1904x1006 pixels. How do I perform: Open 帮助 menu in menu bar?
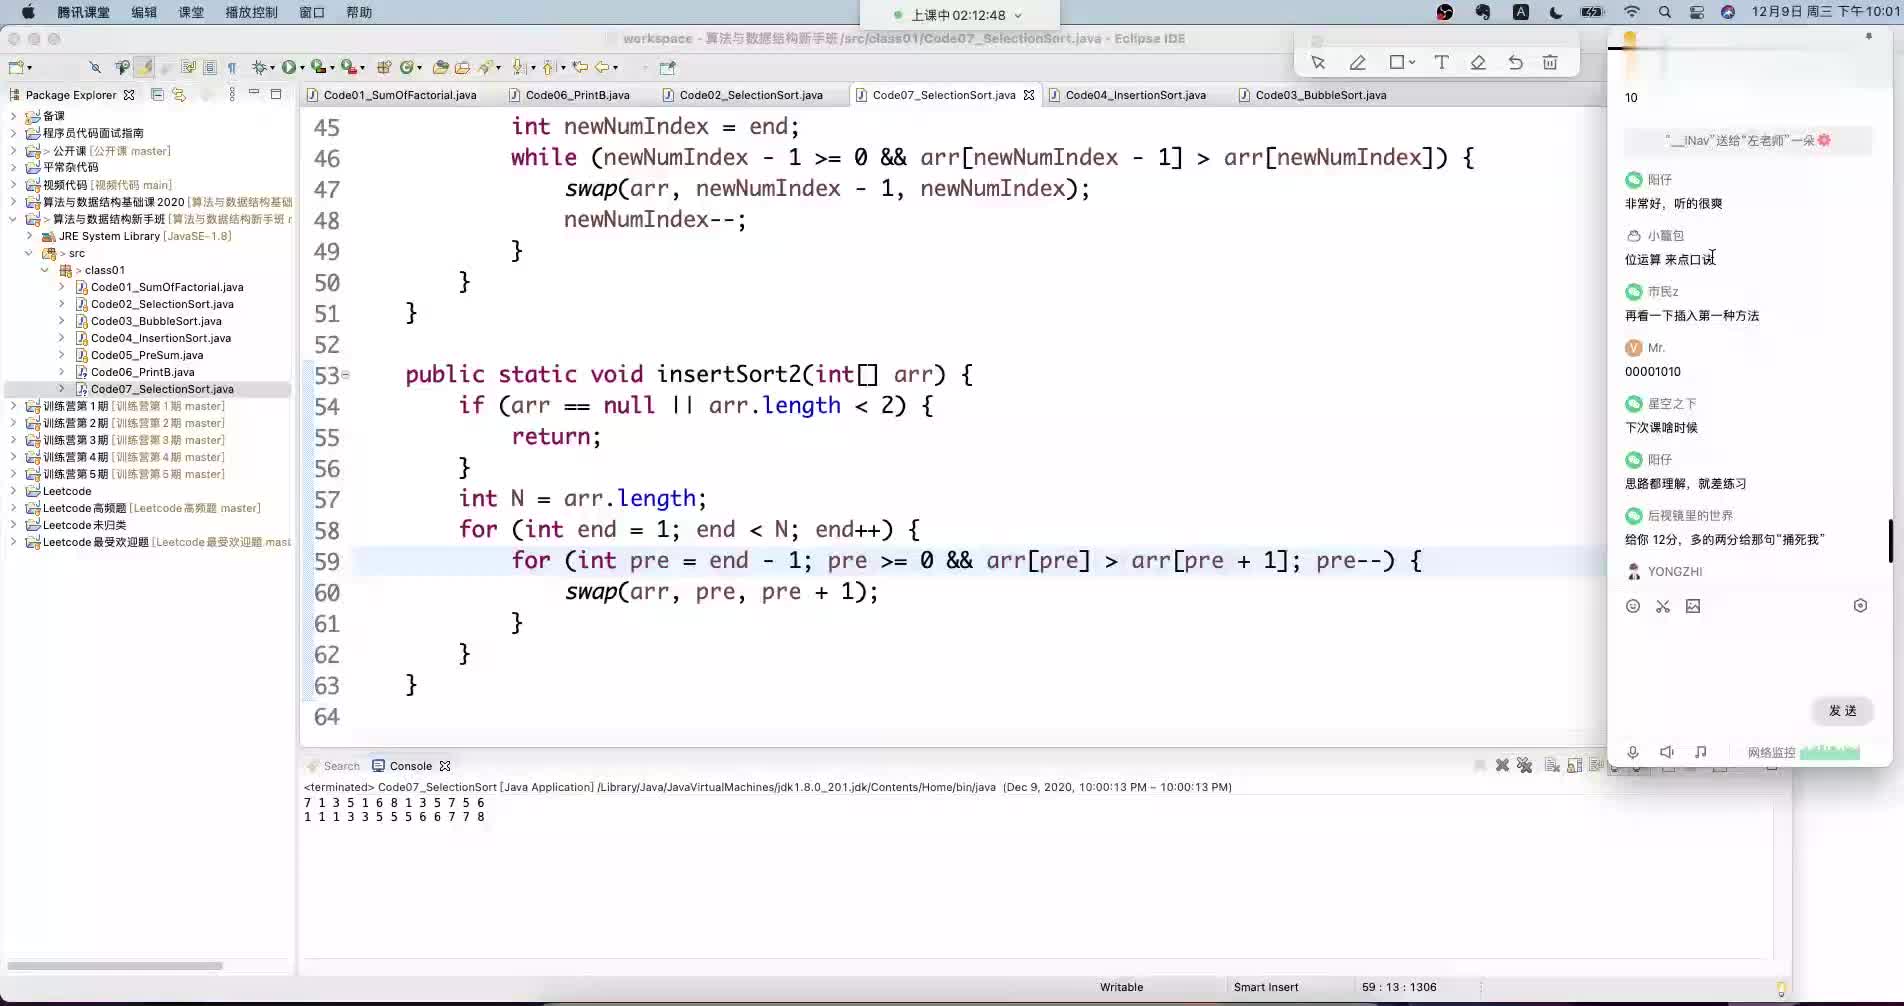359,12
